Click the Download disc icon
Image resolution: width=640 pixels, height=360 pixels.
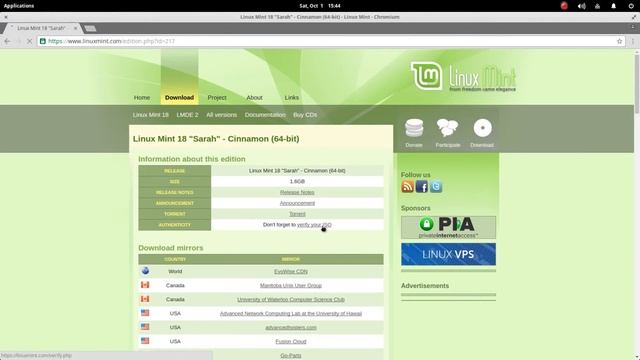tap(482, 128)
